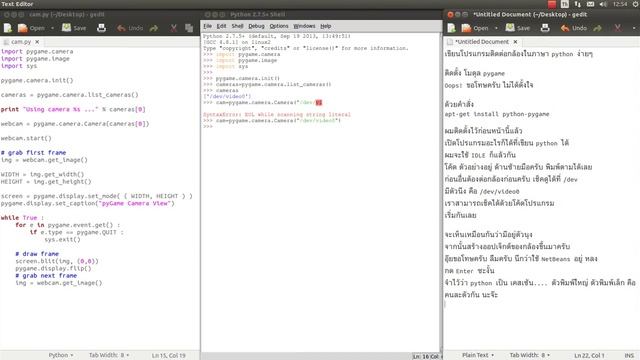This screenshot has width=640, height=360.
Task: Create new document in Untitled Document gedit
Action: (x=451, y=28)
